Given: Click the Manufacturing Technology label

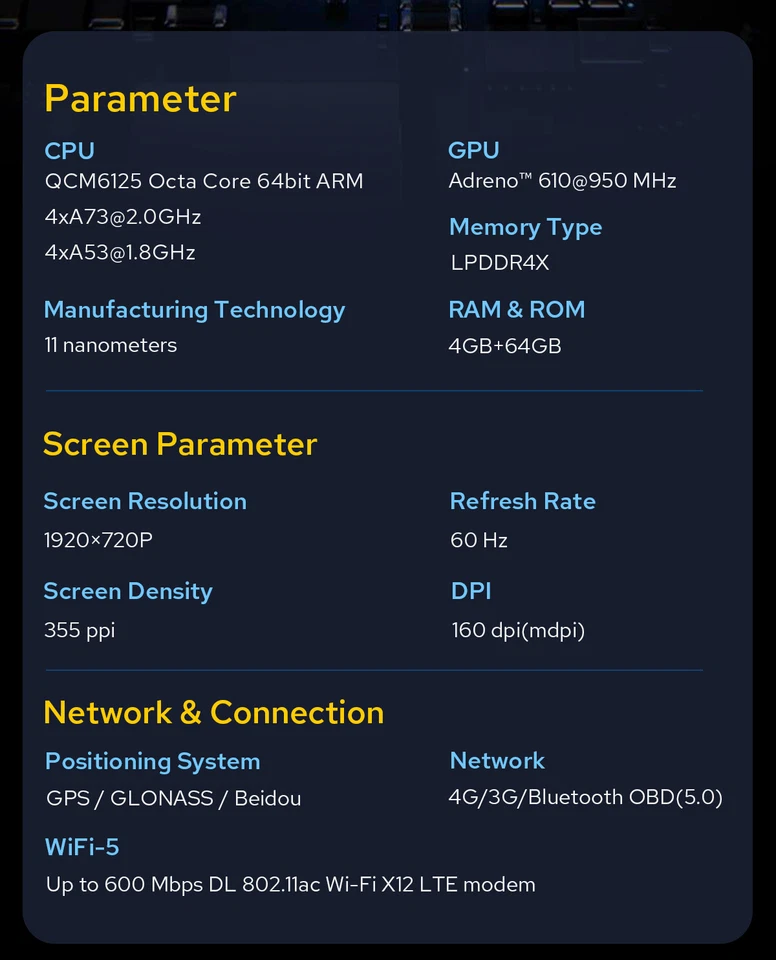Looking at the screenshot, I should (194, 310).
